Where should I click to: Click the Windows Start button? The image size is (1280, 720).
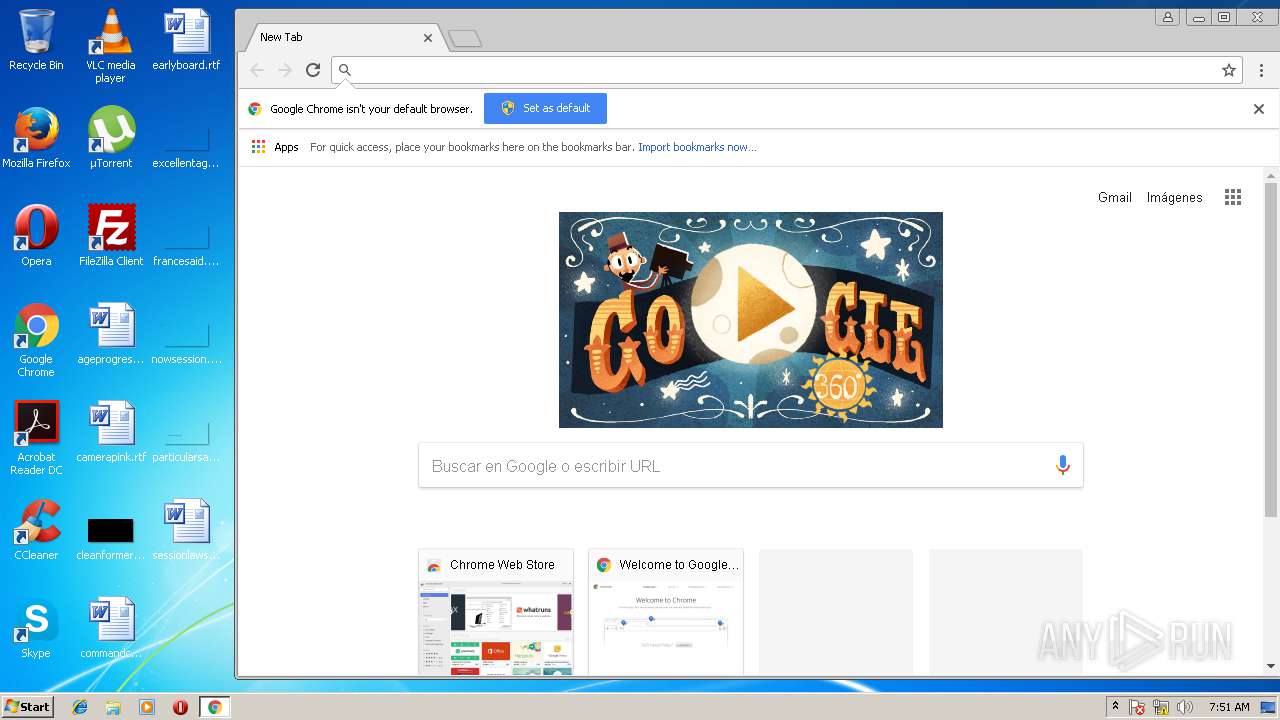28,707
